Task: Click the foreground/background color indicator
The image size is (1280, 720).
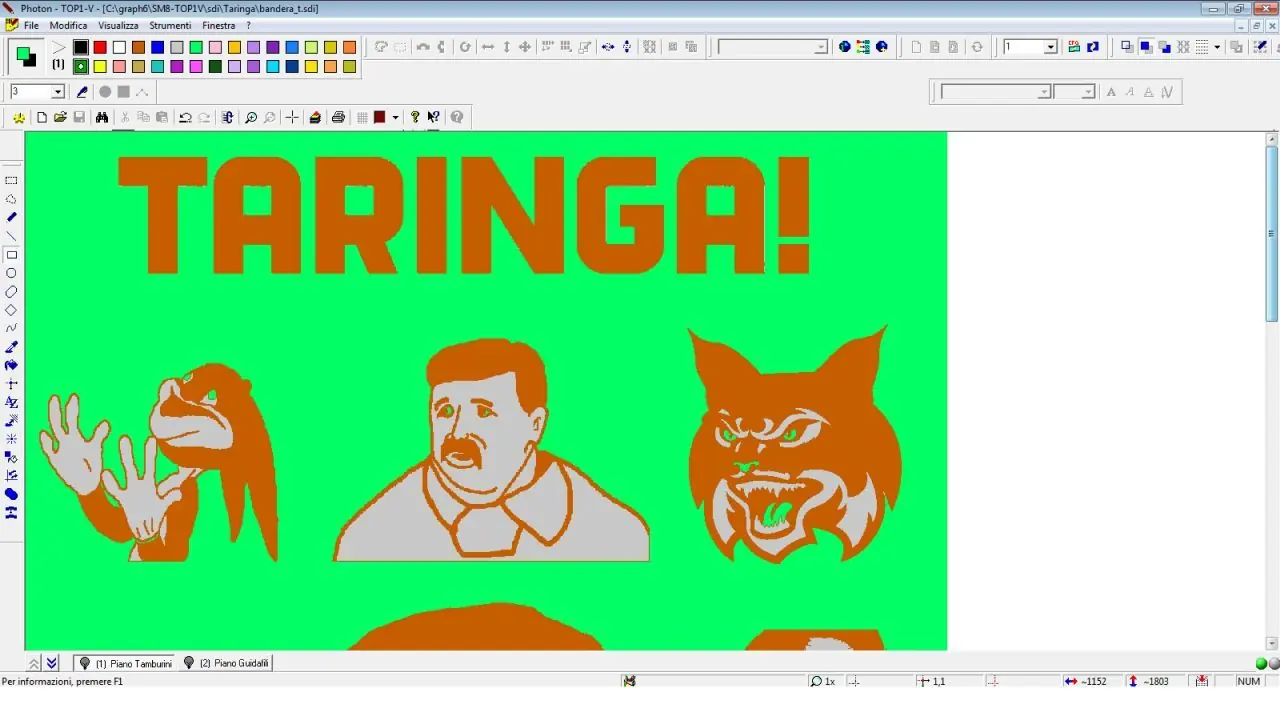Action: pos(25,56)
